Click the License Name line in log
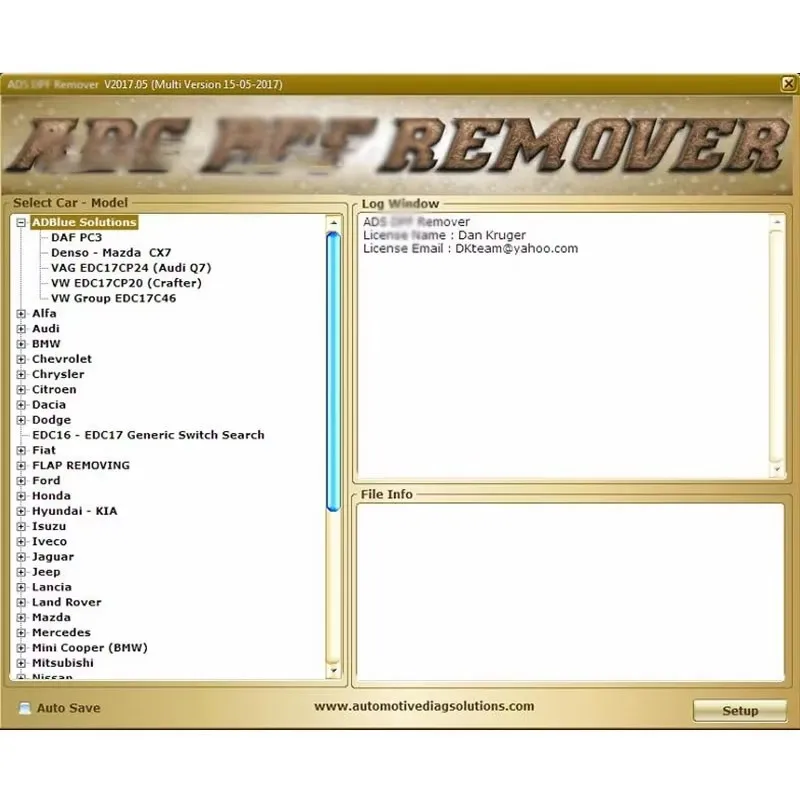800x800 pixels. click(x=444, y=236)
